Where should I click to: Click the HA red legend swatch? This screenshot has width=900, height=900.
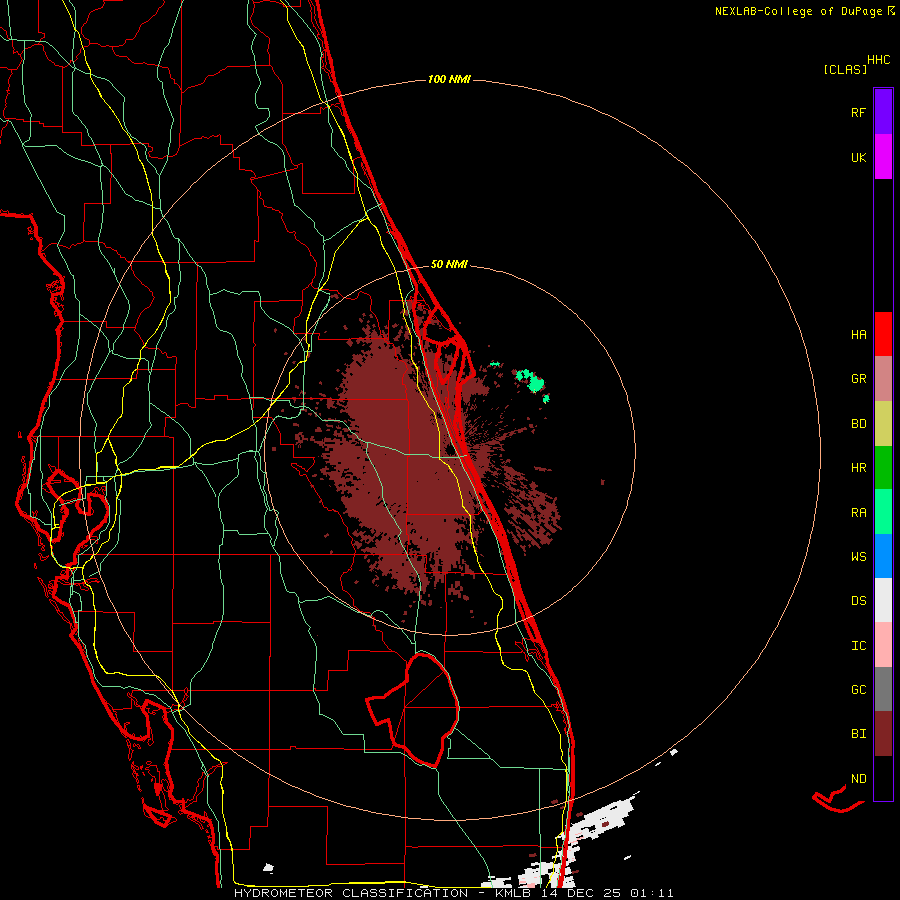coord(883,334)
